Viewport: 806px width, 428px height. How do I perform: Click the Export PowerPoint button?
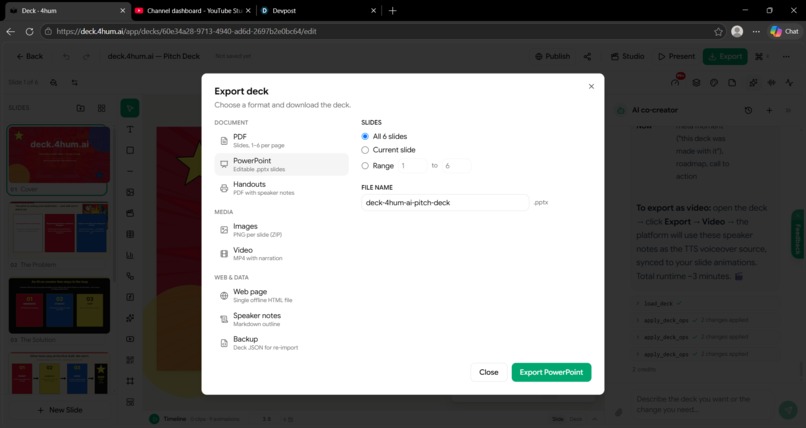tap(551, 372)
